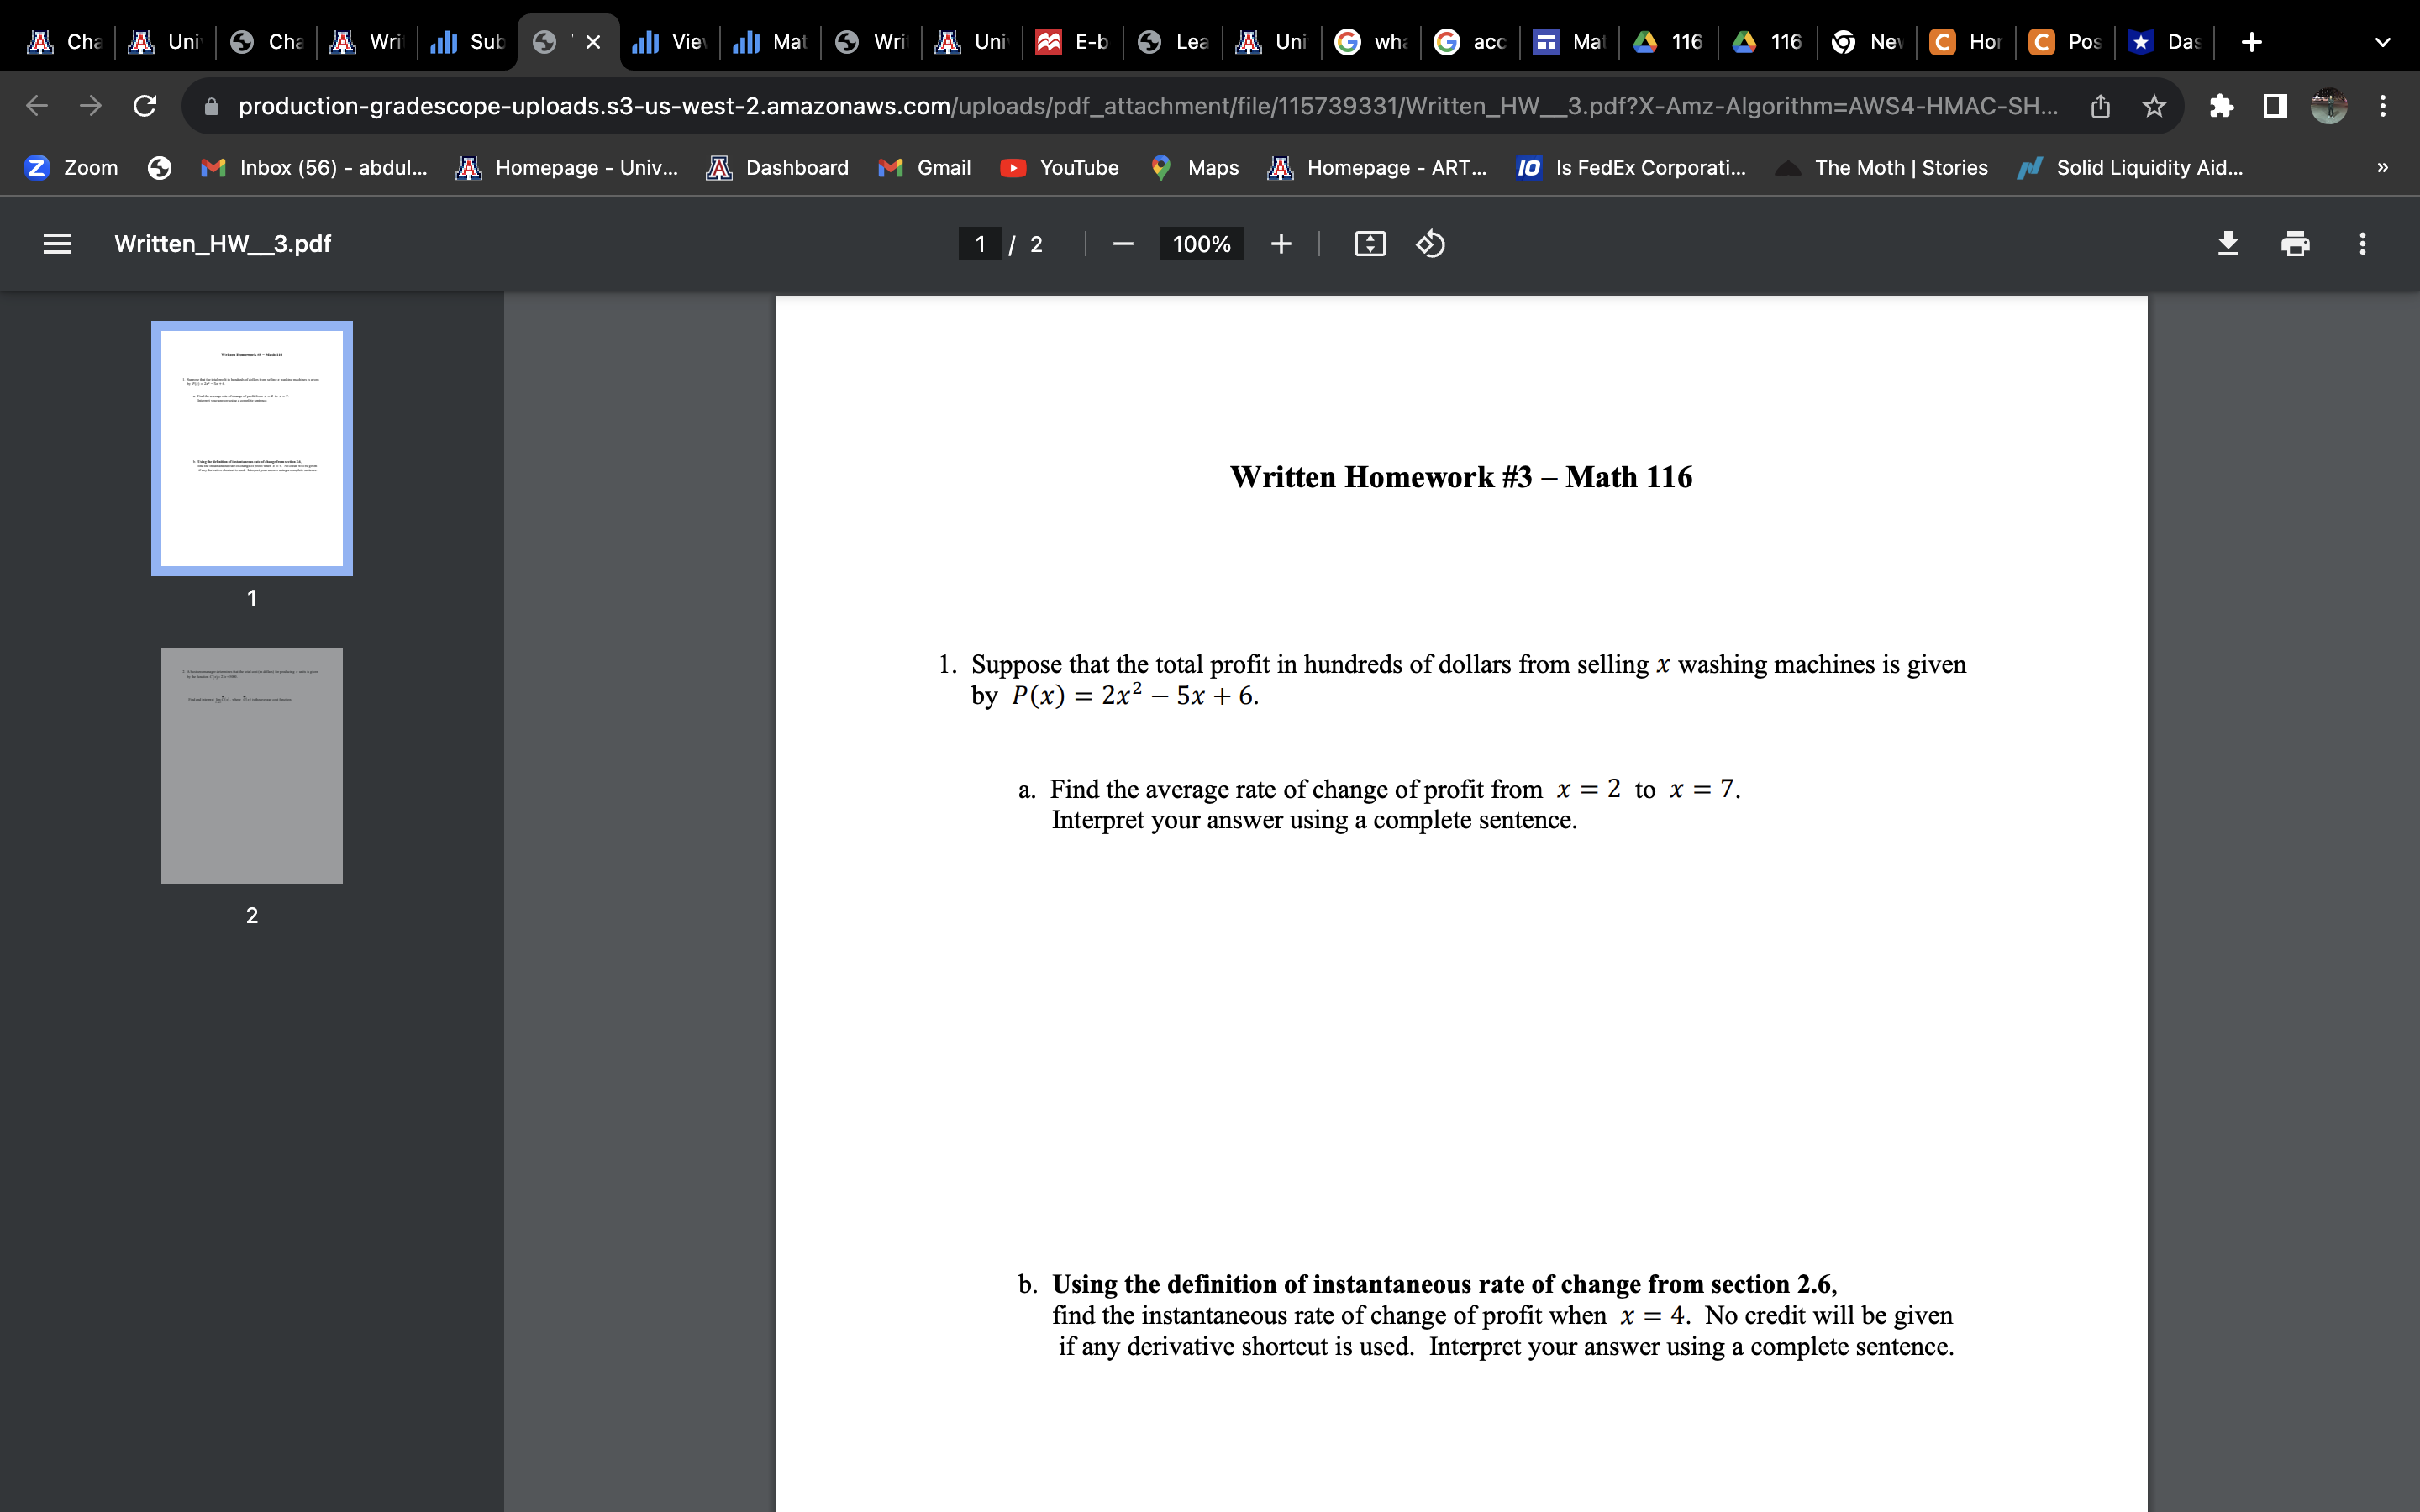Switch to the Das browser tab

tap(2165, 42)
